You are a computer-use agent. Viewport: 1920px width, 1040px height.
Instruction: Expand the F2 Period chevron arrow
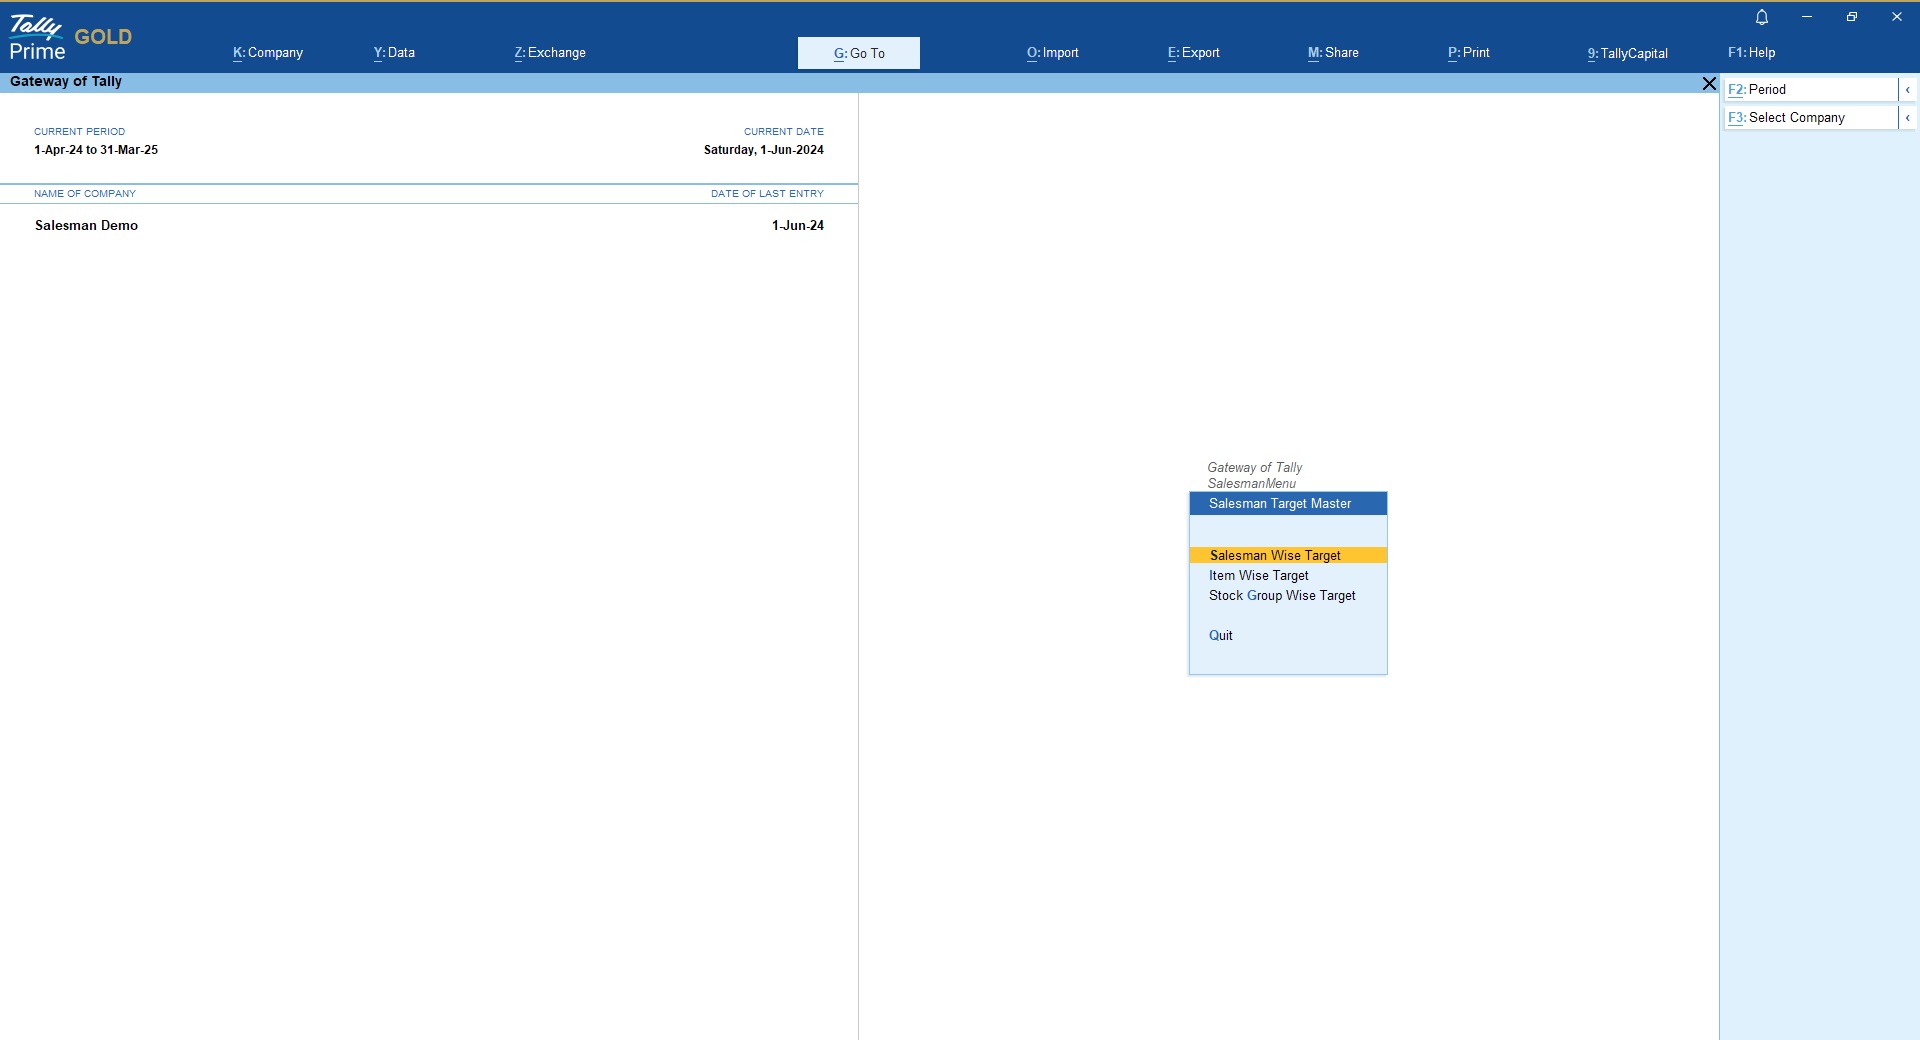coord(1907,90)
